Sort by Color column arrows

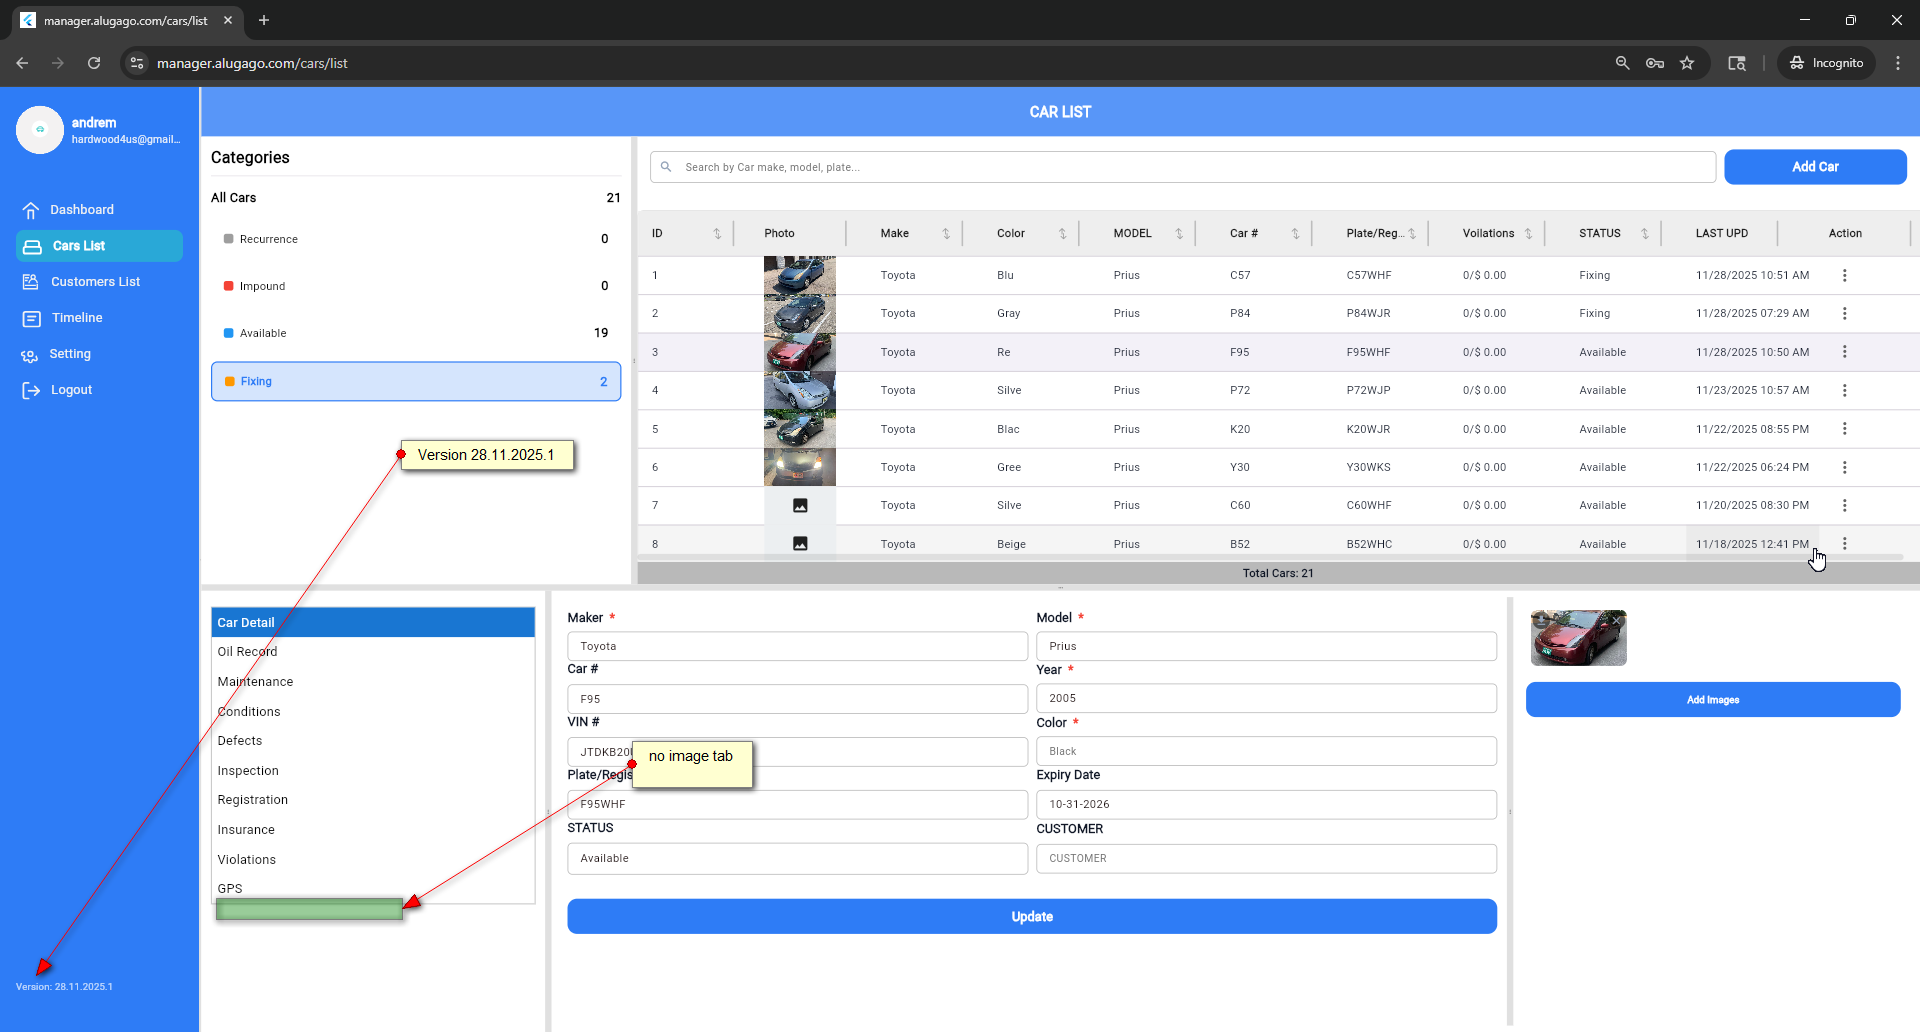[1062, 234]
